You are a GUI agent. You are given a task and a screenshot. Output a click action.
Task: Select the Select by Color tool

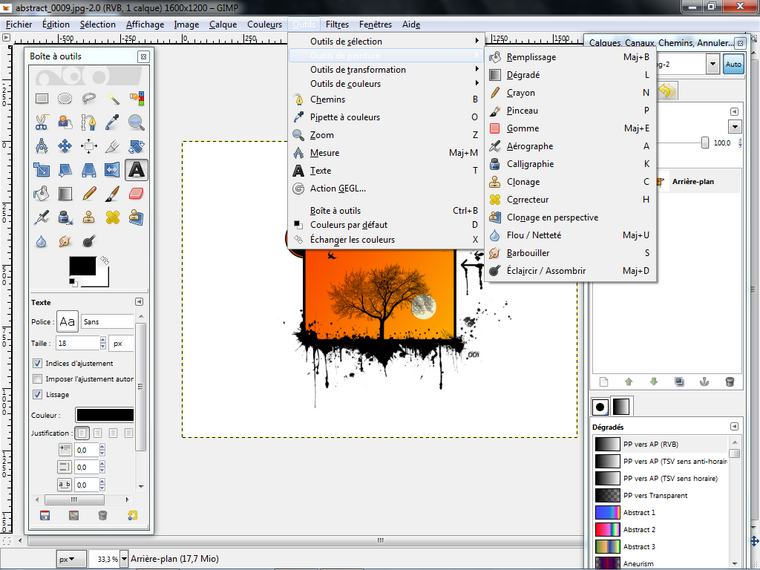pyautogui.click(x=137, y=99)
